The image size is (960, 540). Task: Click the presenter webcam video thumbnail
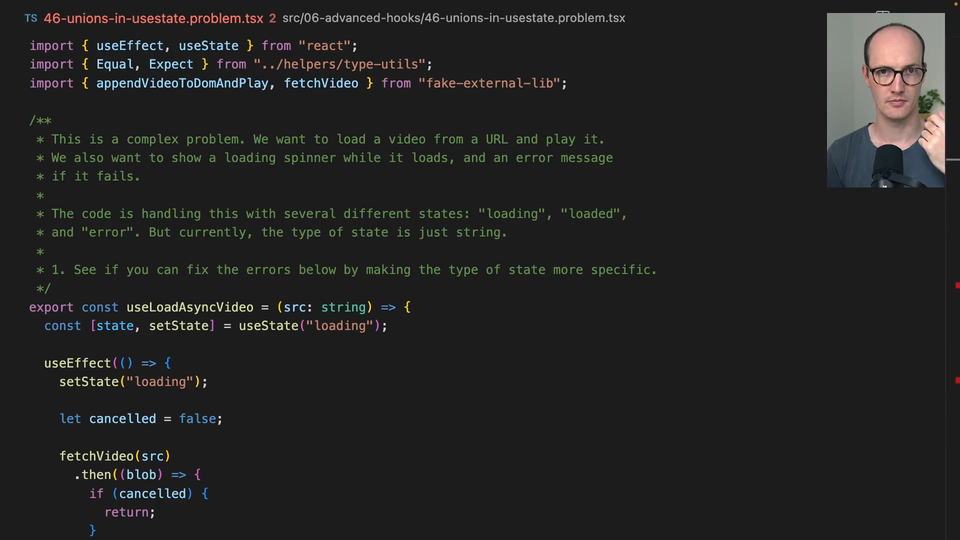[885, 100]
